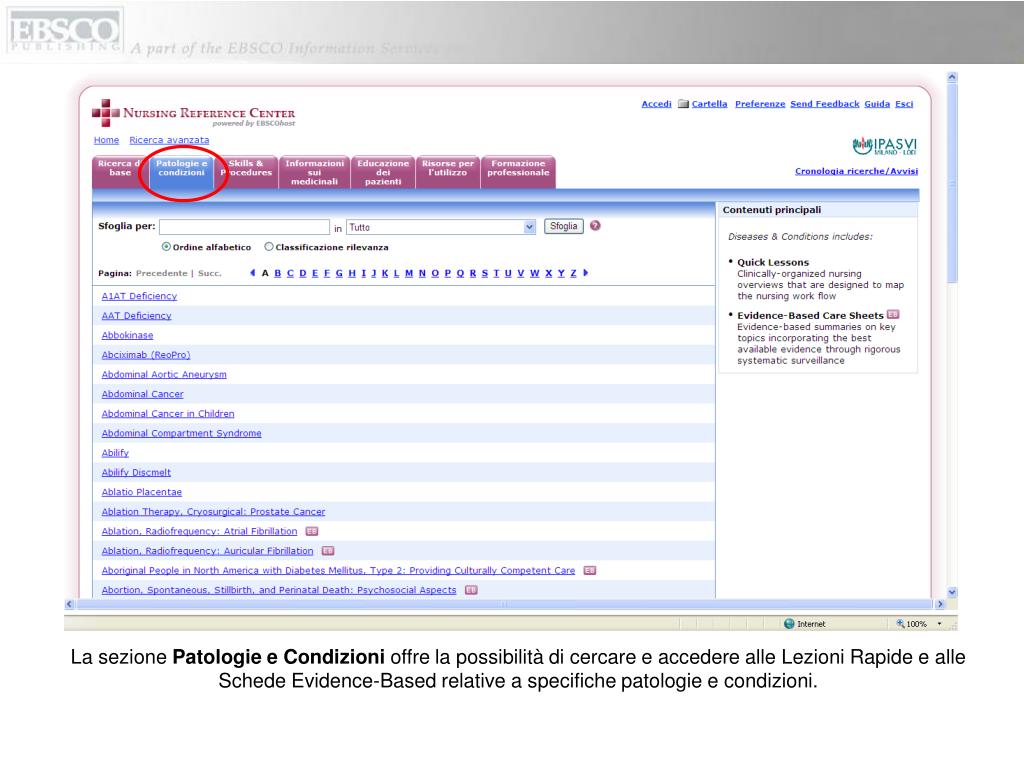
Task: Open the Ricerca avanzata link
Action: pyautogui.click(x=169, y=140)
